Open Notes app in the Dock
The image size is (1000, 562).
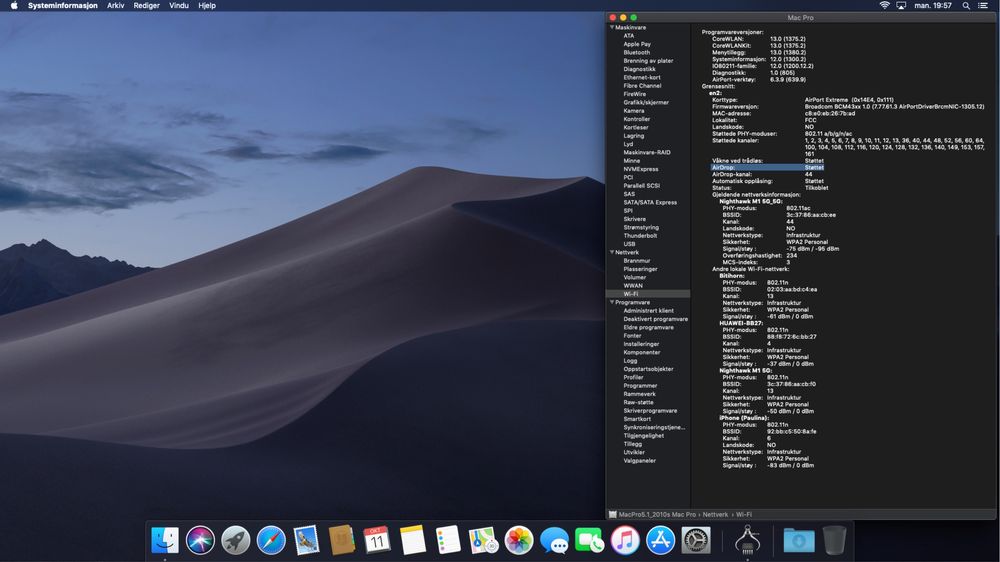tap(413, 540)
